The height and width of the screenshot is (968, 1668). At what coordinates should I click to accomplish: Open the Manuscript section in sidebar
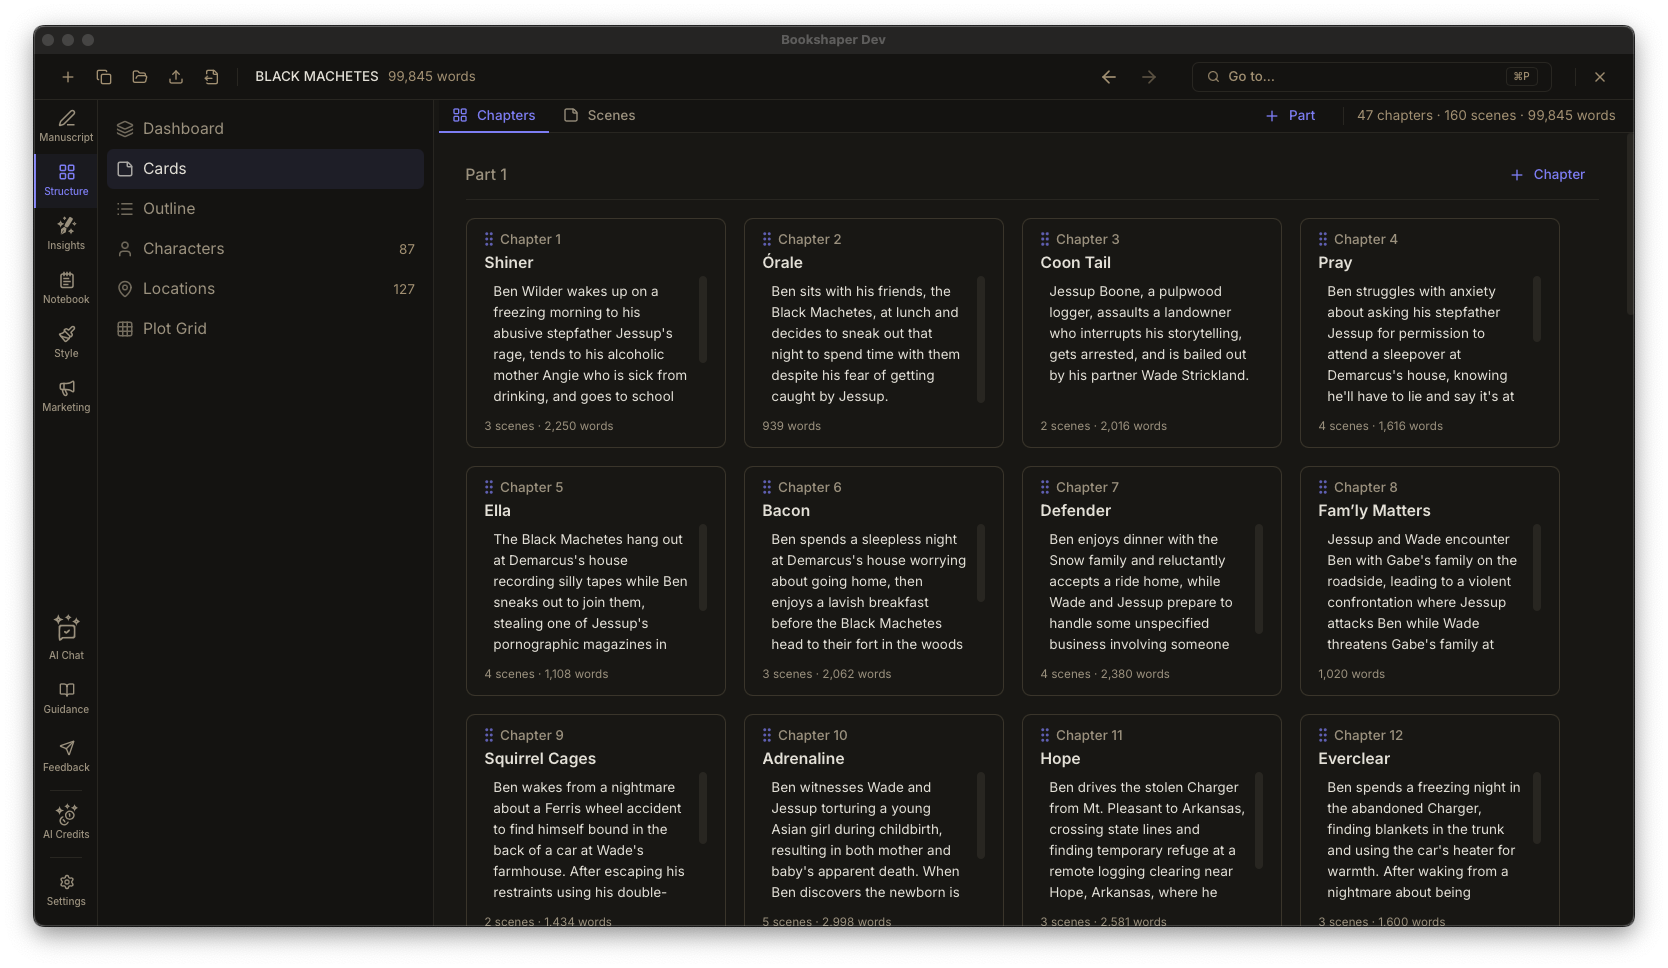66,126
